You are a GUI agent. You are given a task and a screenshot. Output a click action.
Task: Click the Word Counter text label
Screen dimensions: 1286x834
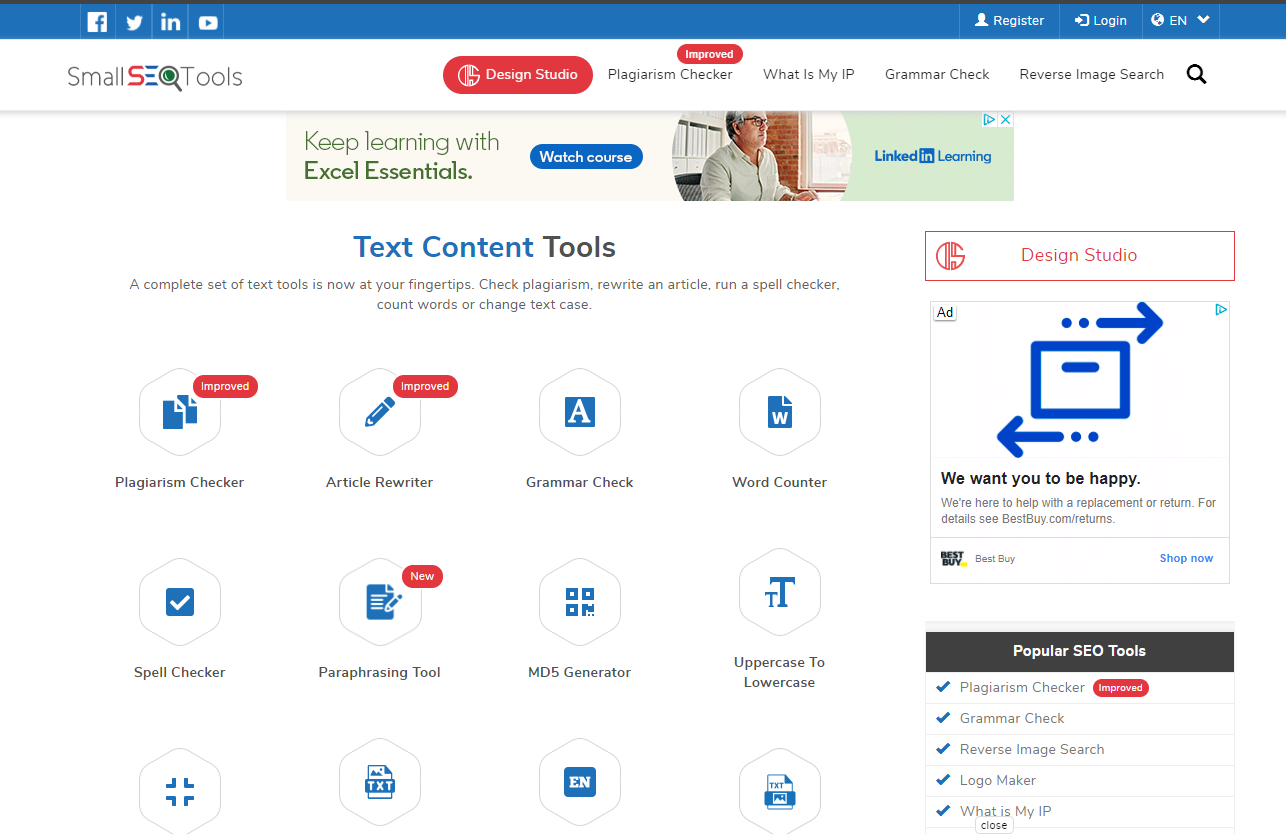click(x=780, y=482)
